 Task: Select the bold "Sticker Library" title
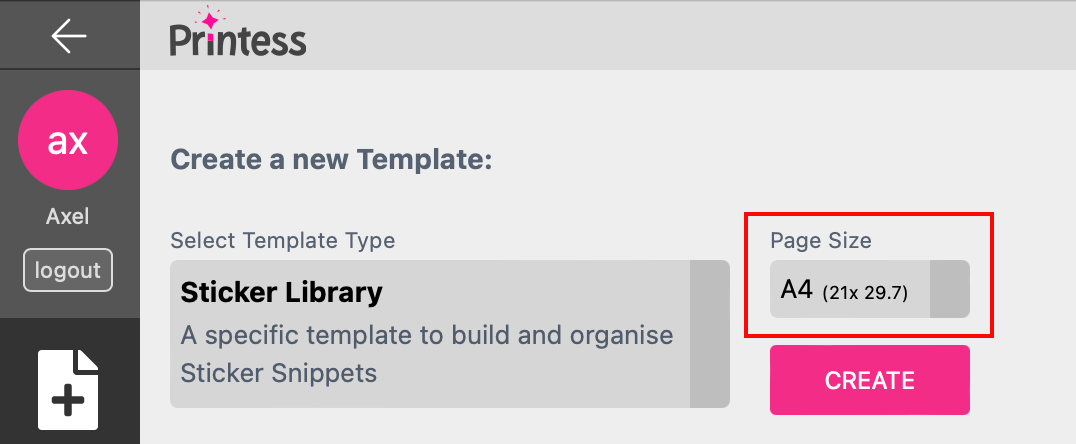click(x=281, y=293)
